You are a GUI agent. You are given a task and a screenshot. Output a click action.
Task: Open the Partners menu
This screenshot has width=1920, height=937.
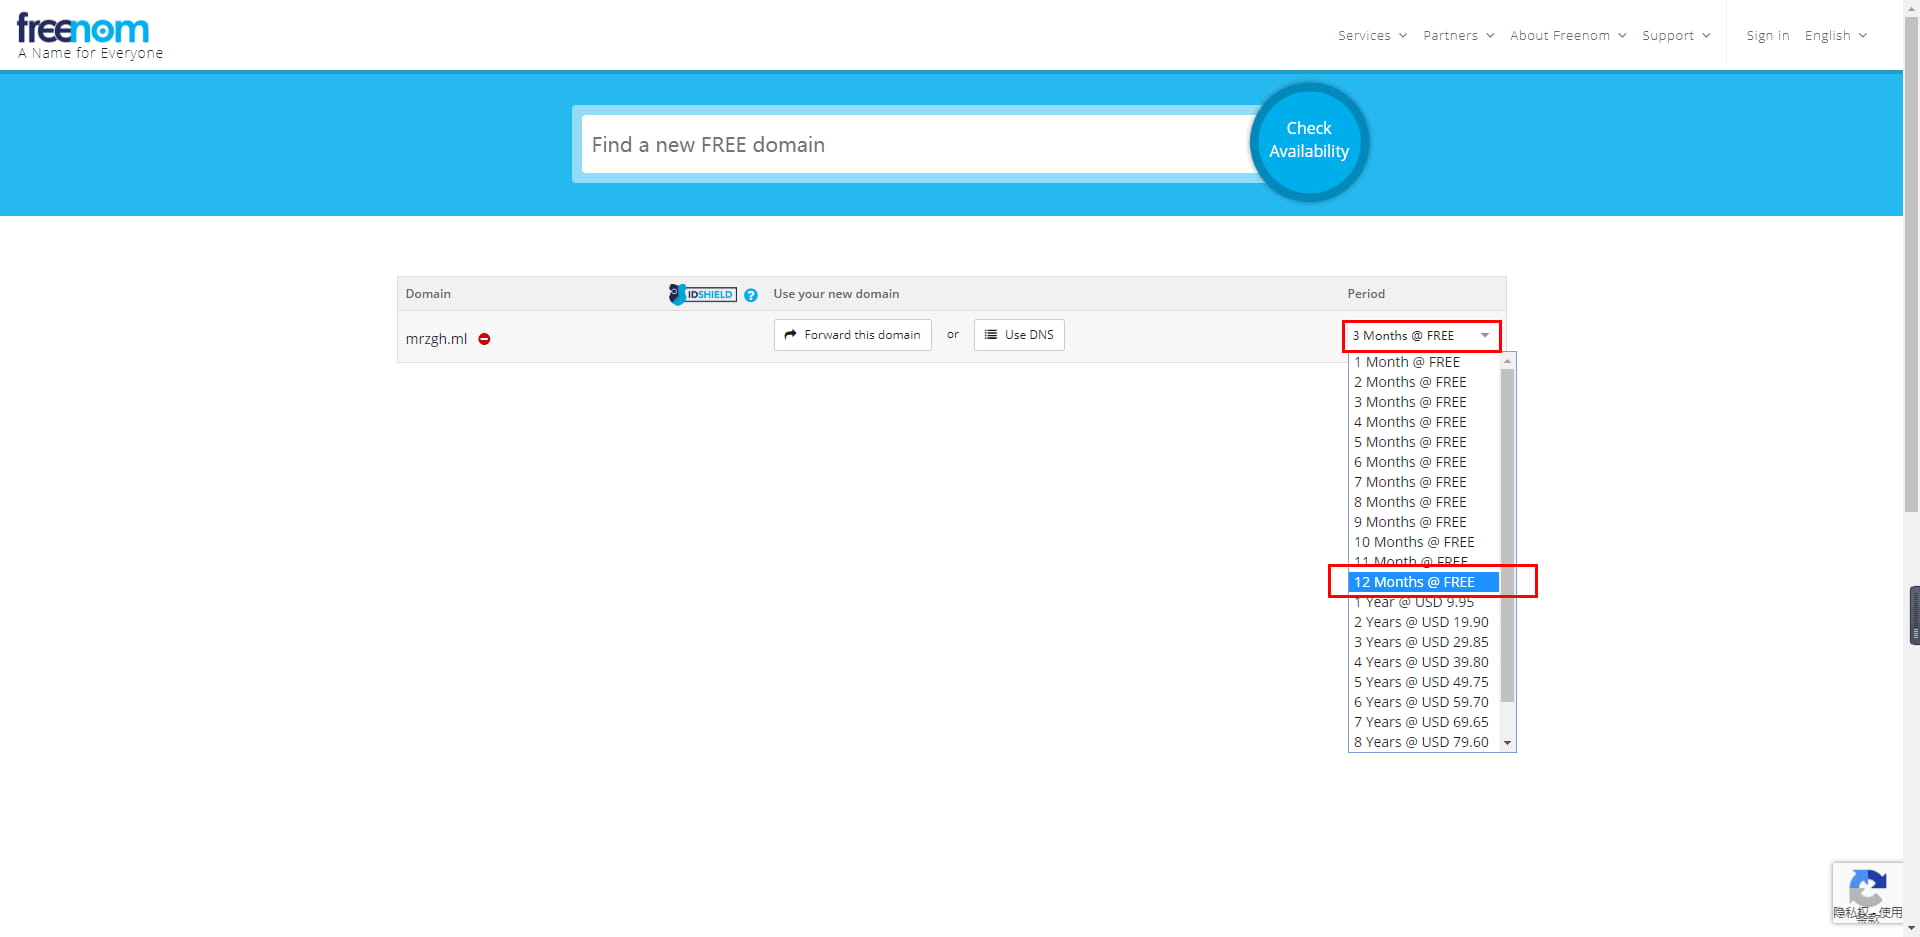tap(1458, 36)
